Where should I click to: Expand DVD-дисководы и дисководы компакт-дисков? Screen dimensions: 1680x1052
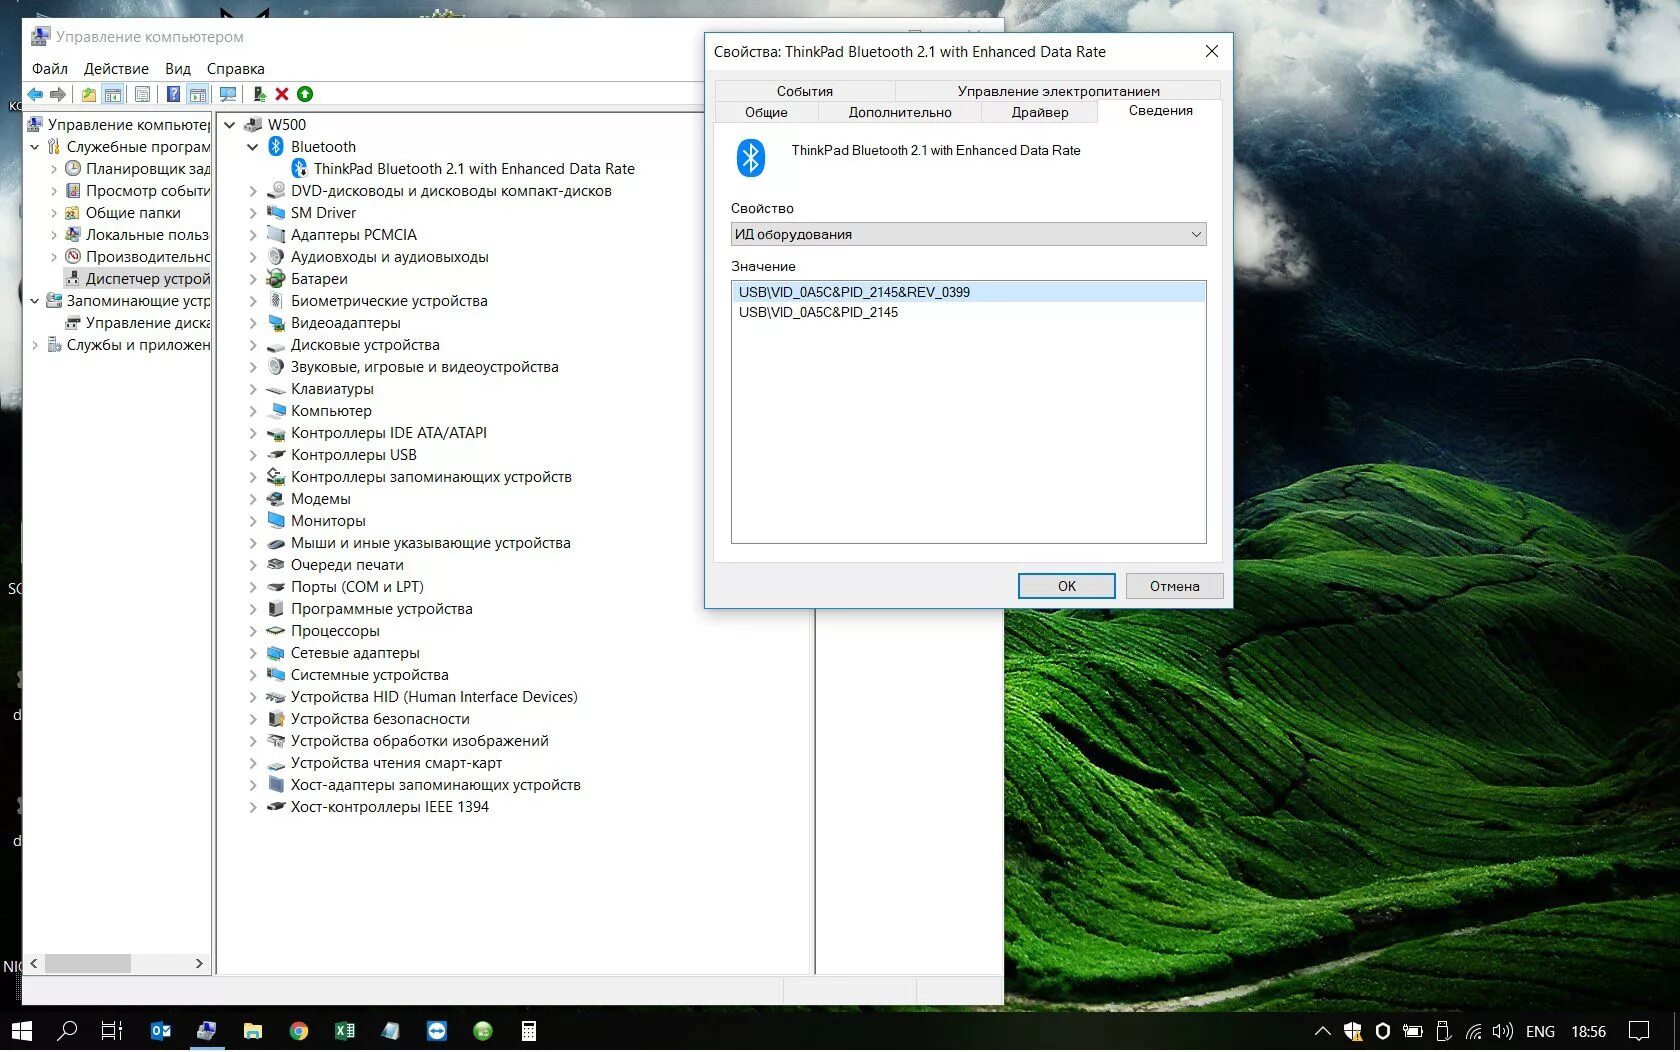click(x=253, y=191)
